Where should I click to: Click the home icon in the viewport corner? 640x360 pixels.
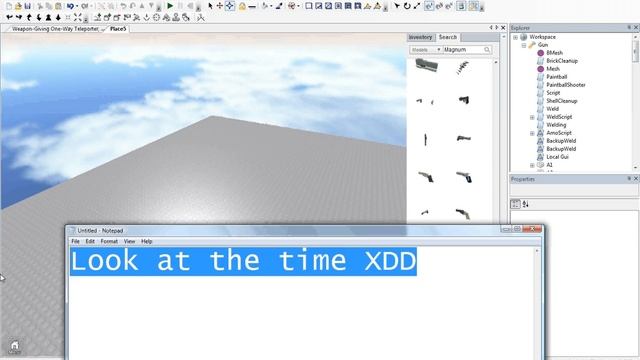tap(15, 346)
